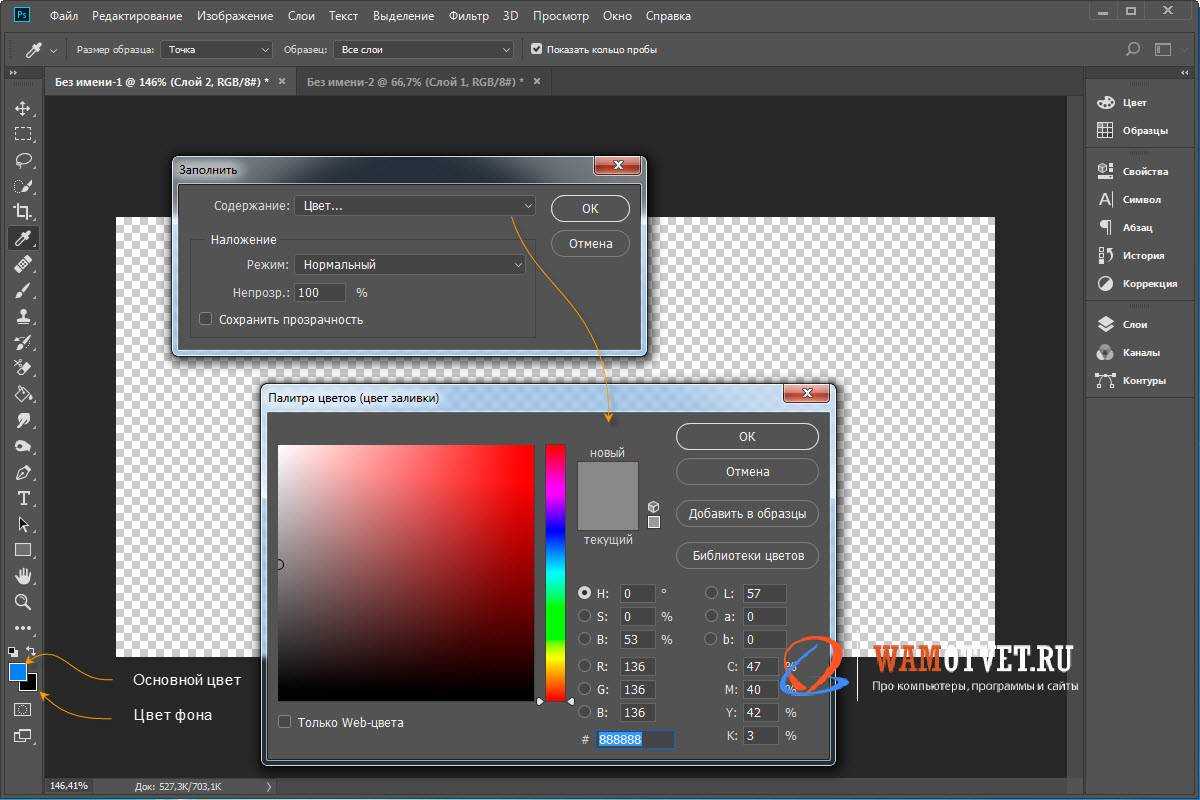The width and height of the screenshot is (1200, 800).
Task: Open the История panel on right
Action: 1142,255
